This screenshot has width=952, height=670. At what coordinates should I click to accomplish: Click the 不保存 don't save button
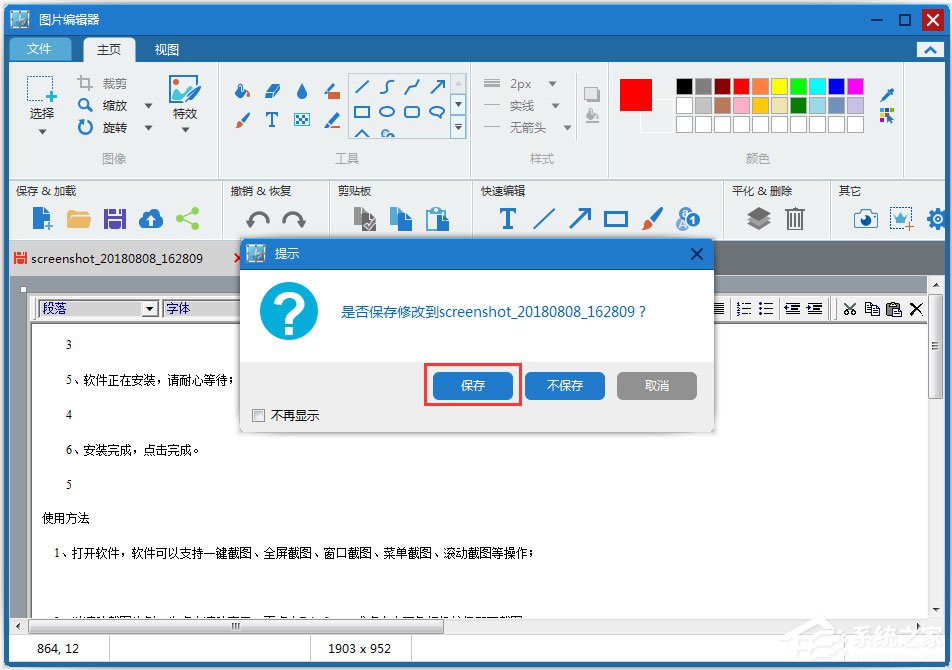click(x=565, y=385)
